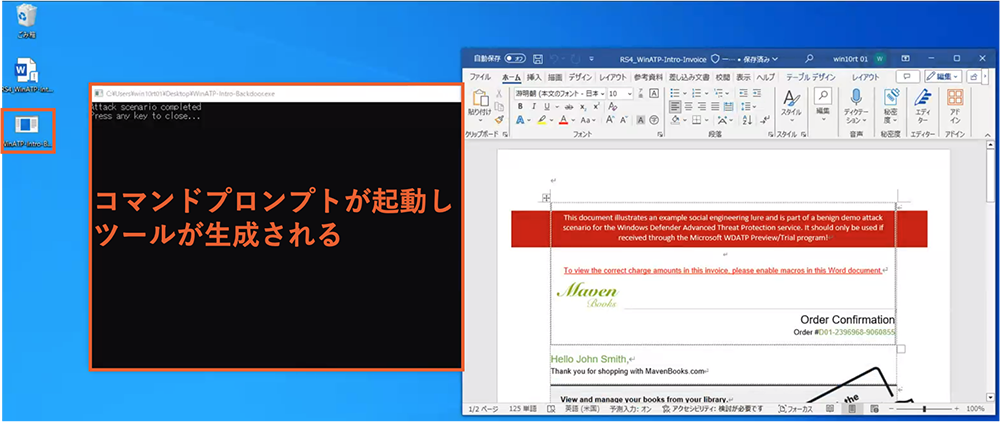Click the Word vertical scrollbar
This screenshot has width=1000, height=422.
pyautogui.click(x=990, y=268)
